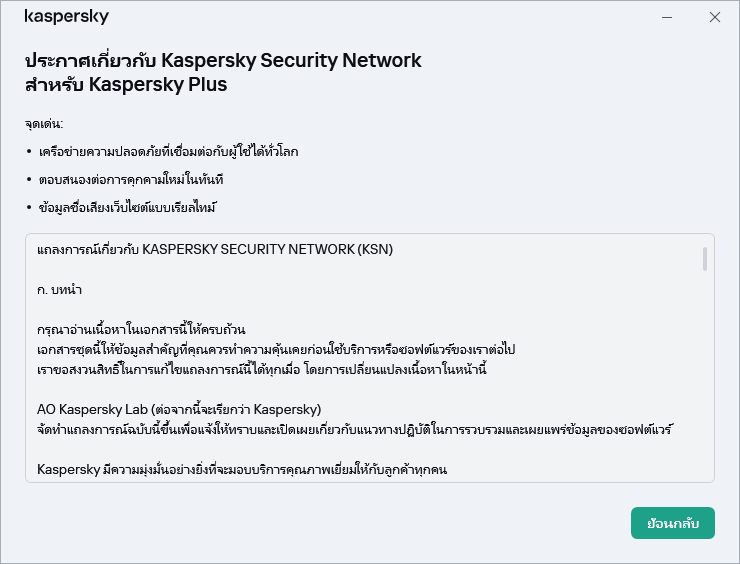740x564 pixels.
Task: Grab the KSN statement scrollbar thumb
Action: point(705,259)
